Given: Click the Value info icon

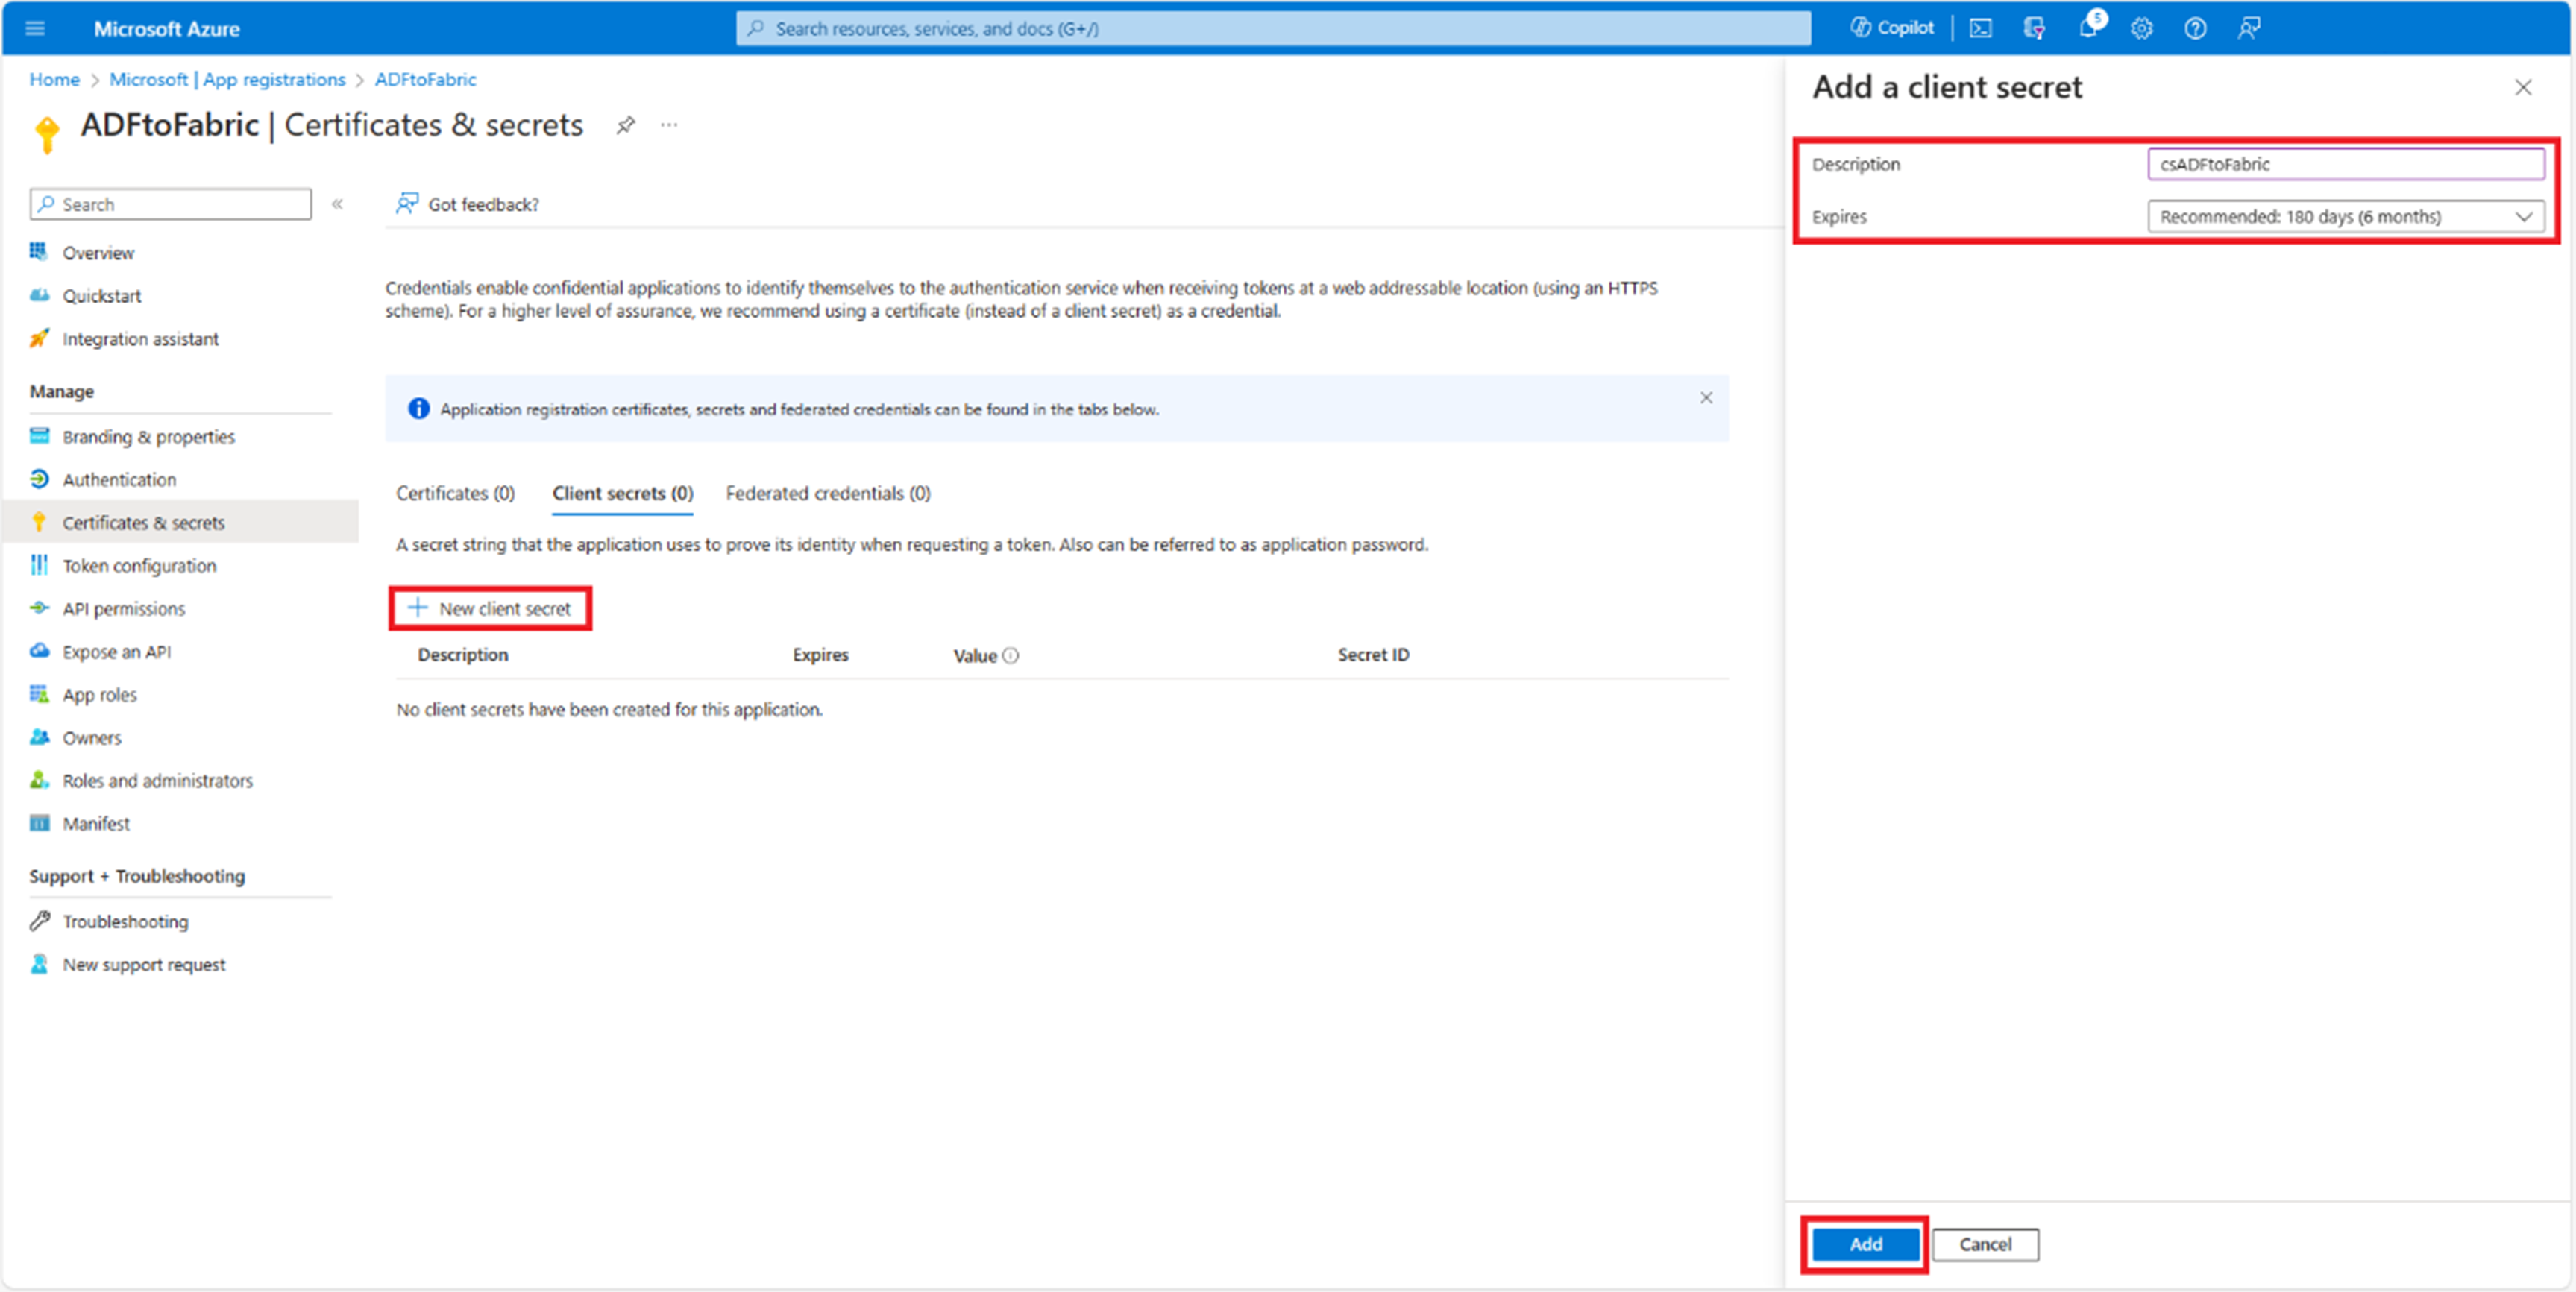Looking at the screenshot, I should pyautogui.click(x=1010, y=655).
